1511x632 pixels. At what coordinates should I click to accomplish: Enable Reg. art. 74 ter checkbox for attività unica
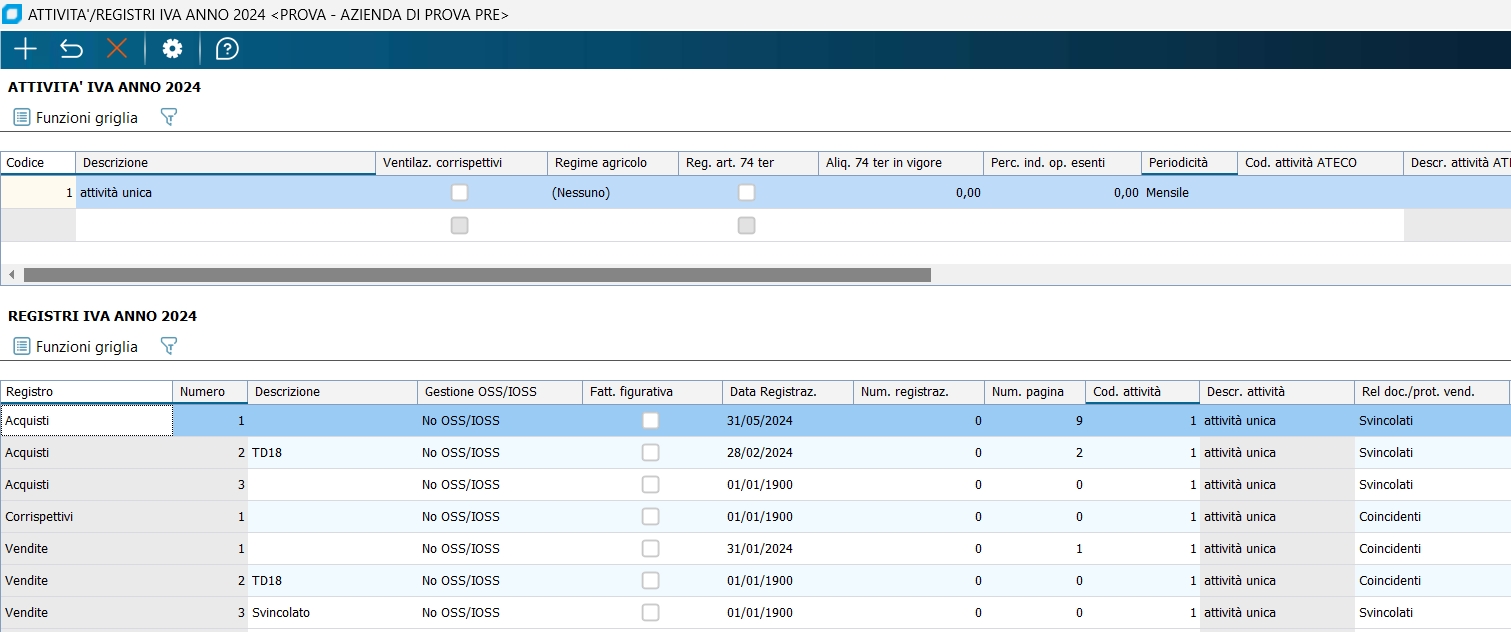(x=746, y=193)
